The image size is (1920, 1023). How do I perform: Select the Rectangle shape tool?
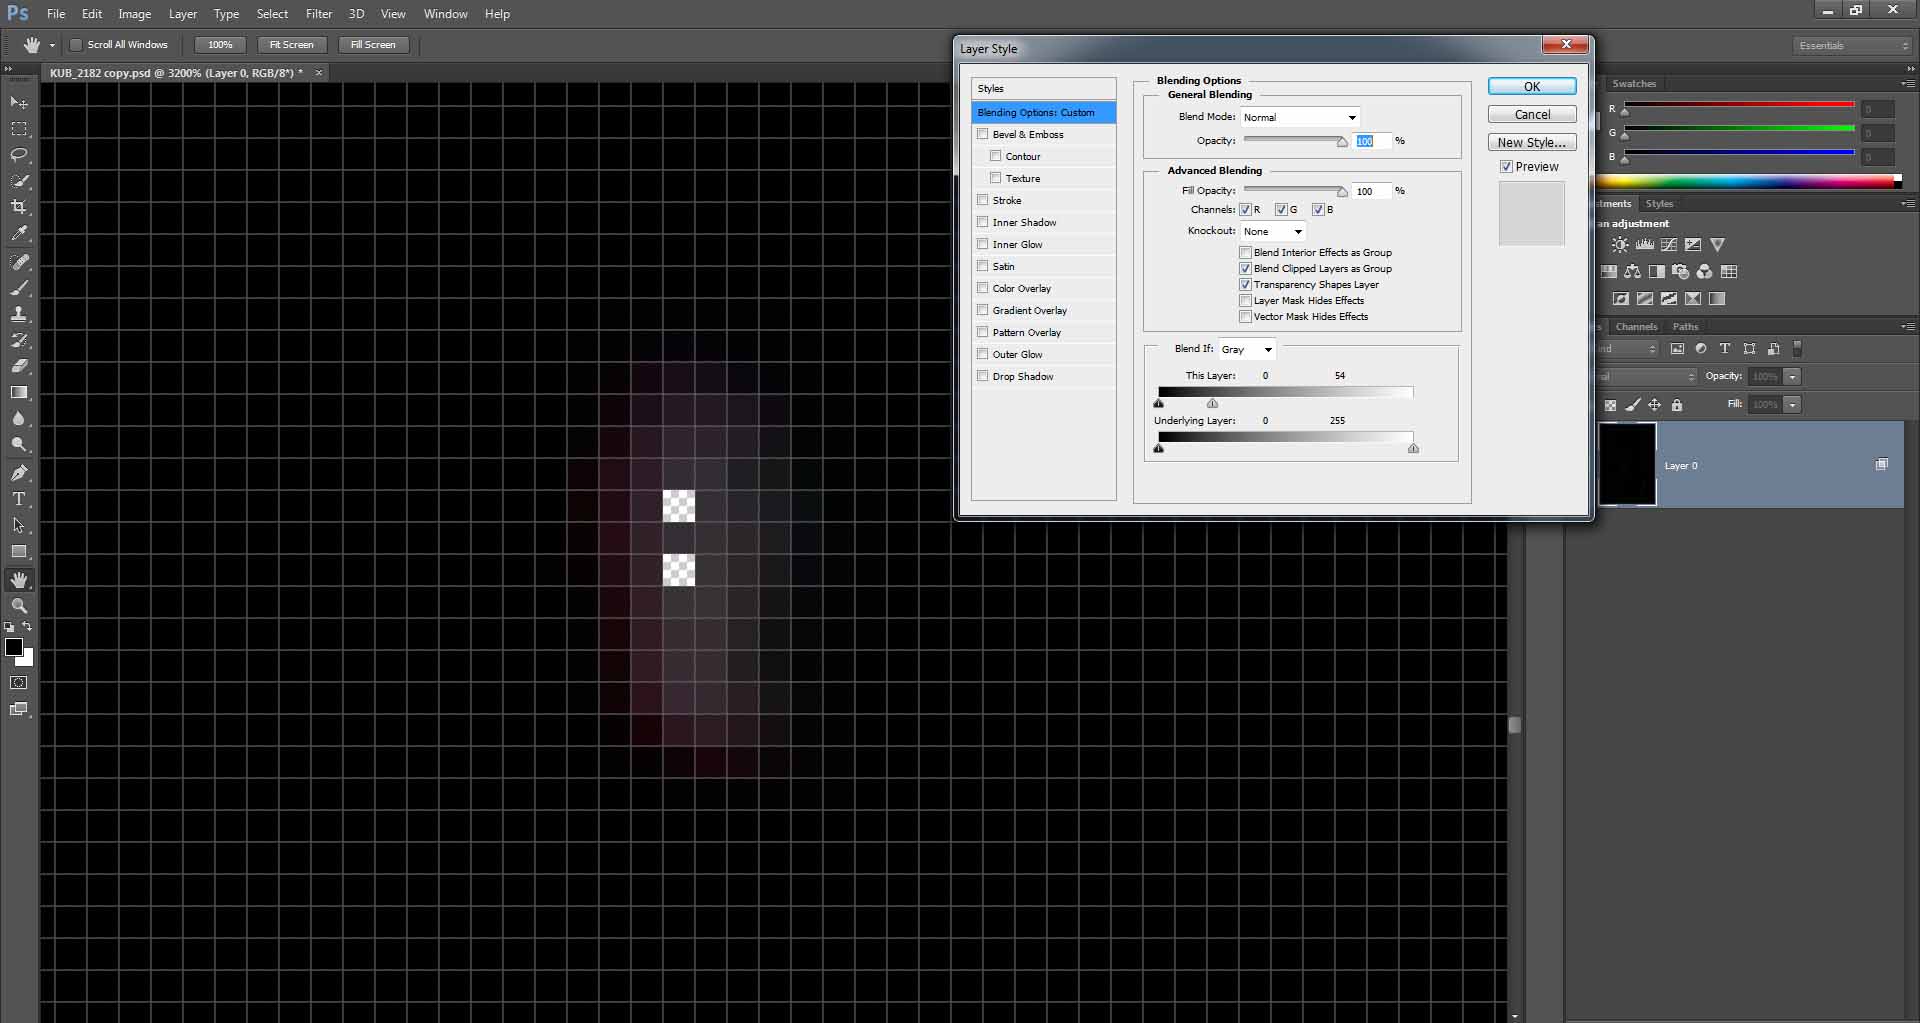19,551
